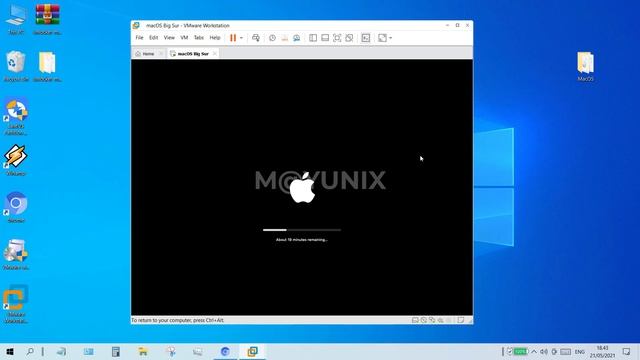The image size is (640, 360).
Task: Open File Explorer from the taskbar
Action: [143, 351]
